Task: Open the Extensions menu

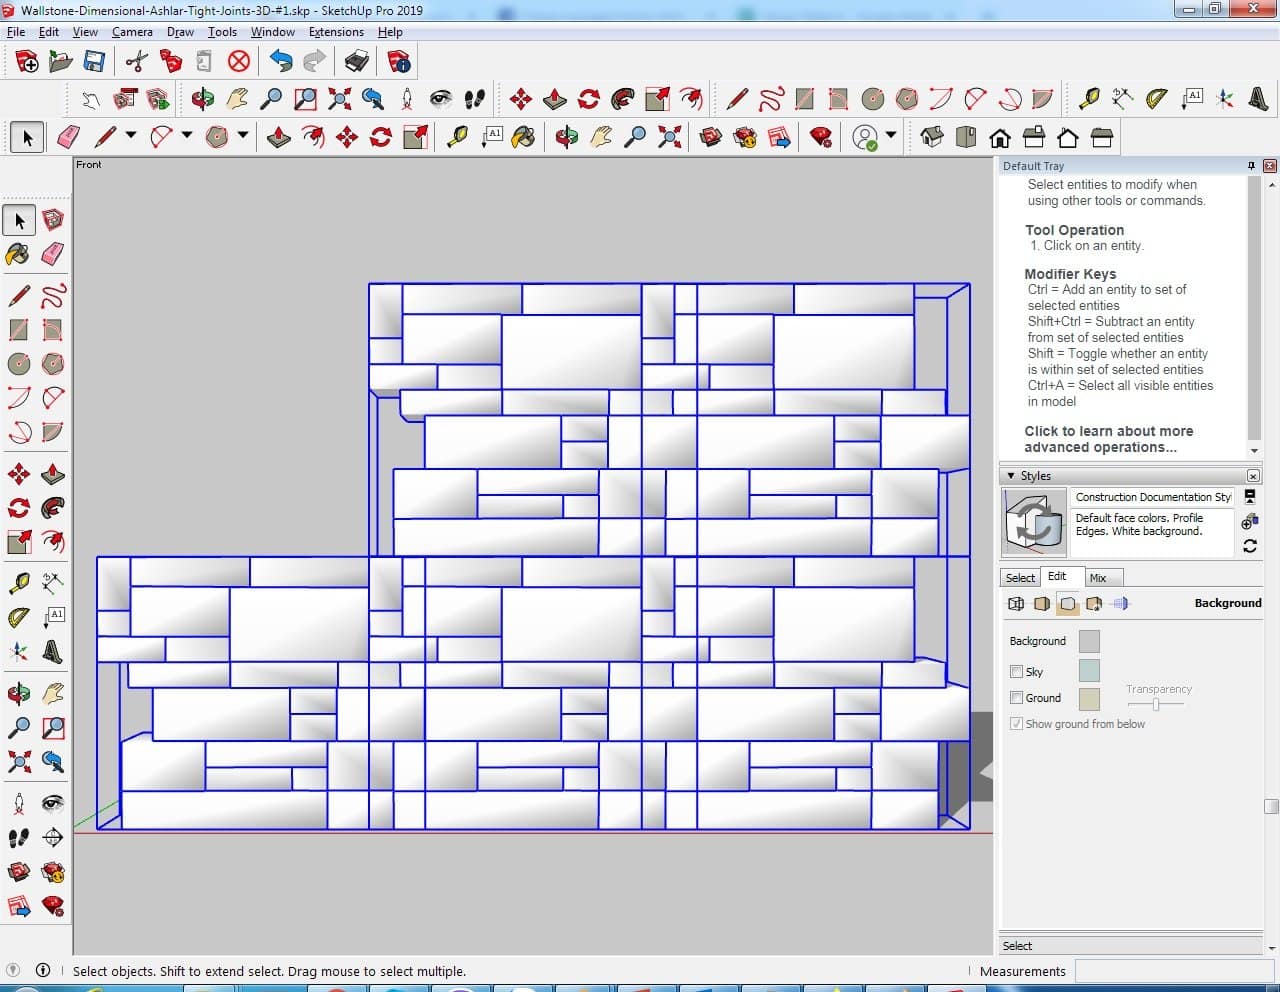Action: (x=336, y=32)
